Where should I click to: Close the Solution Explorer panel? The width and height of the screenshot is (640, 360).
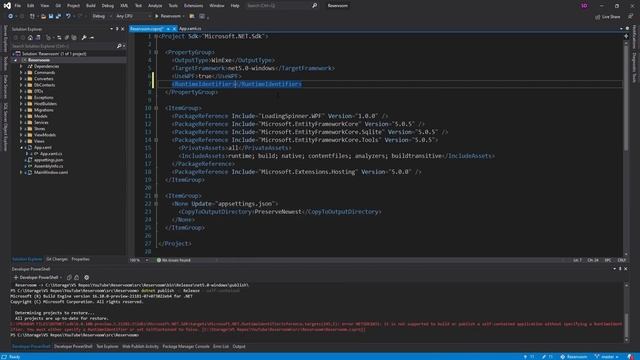[x=122, y=29]
